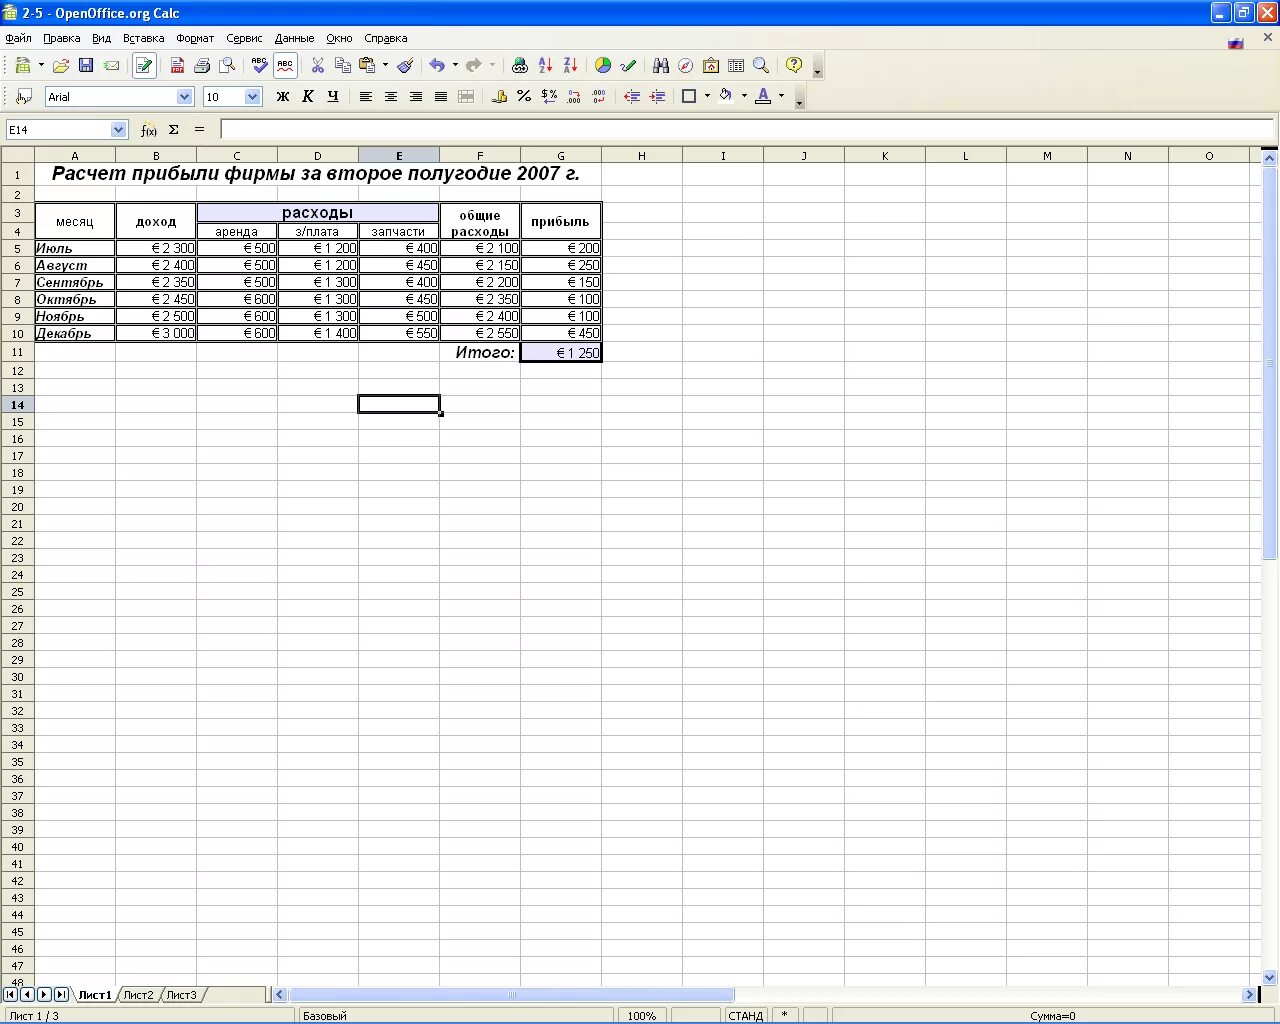
Task: Apply the Font Color swatch
Action: (763, 96)
